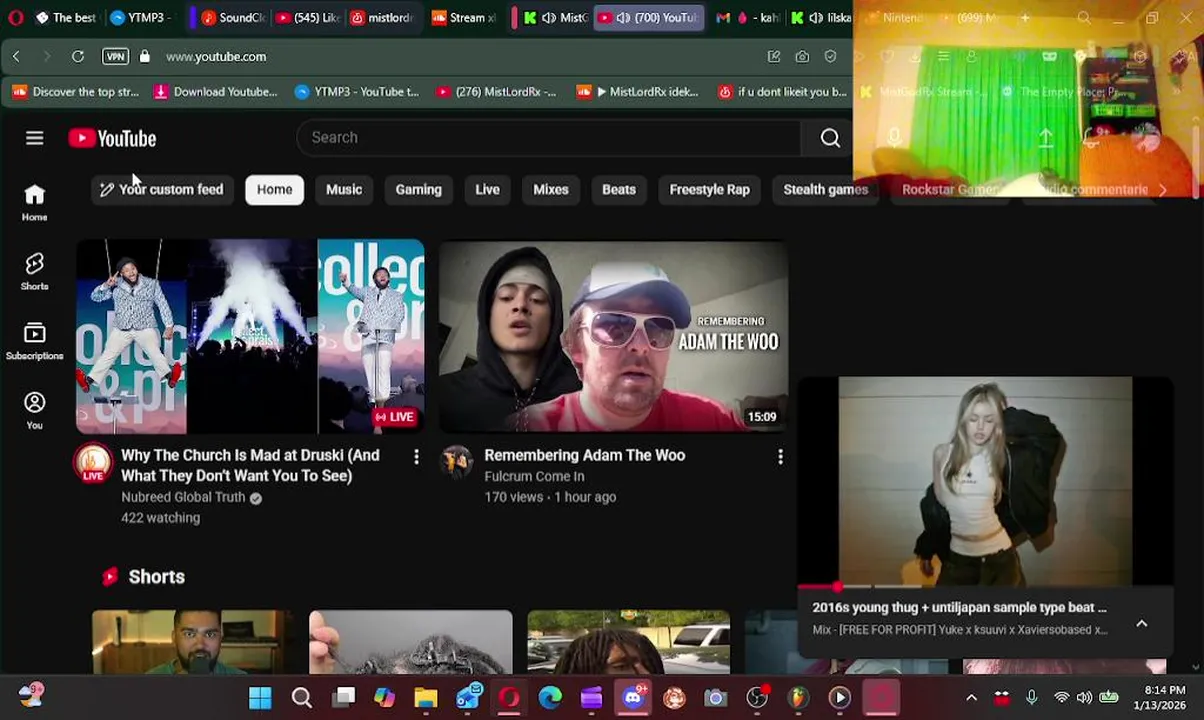Show hidden system tray icons
1204x720 pixels.
pos(971,697)
